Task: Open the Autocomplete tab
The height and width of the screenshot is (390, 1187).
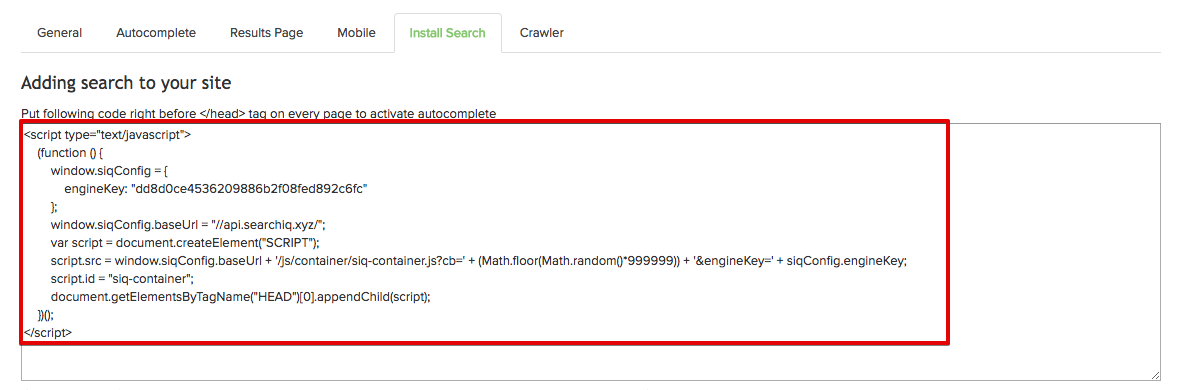Action: 156,33
